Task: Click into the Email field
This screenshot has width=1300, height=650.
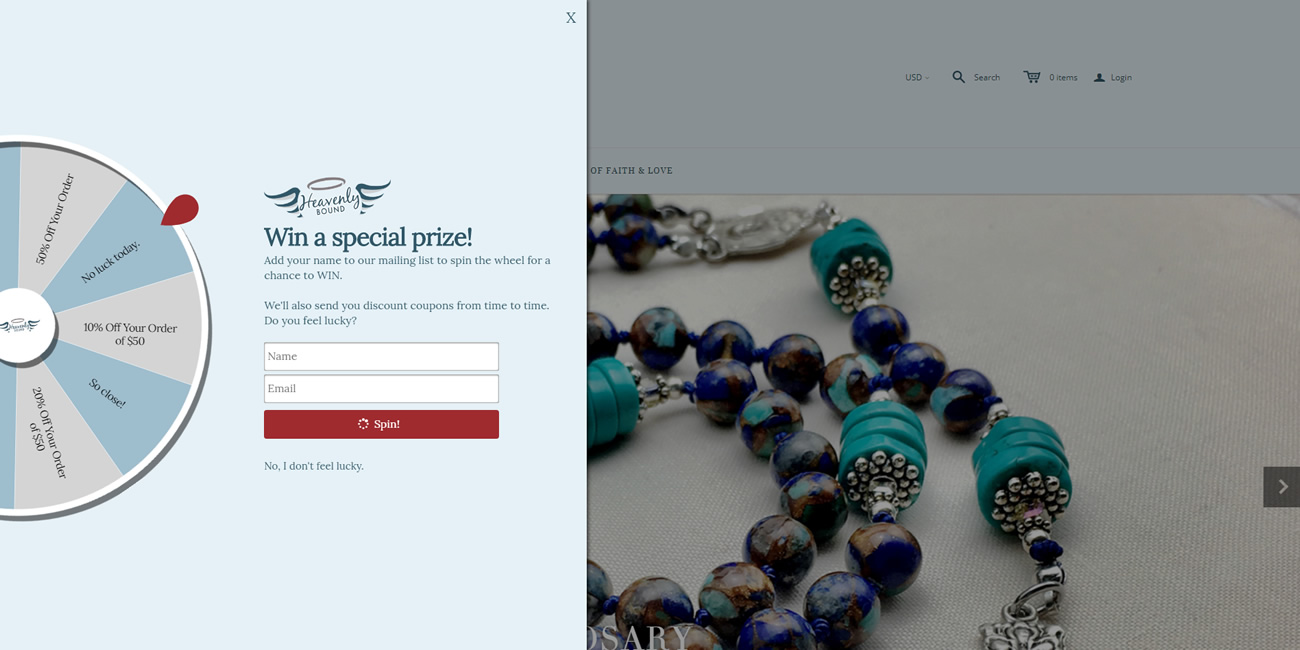Action: click(381, 388)
